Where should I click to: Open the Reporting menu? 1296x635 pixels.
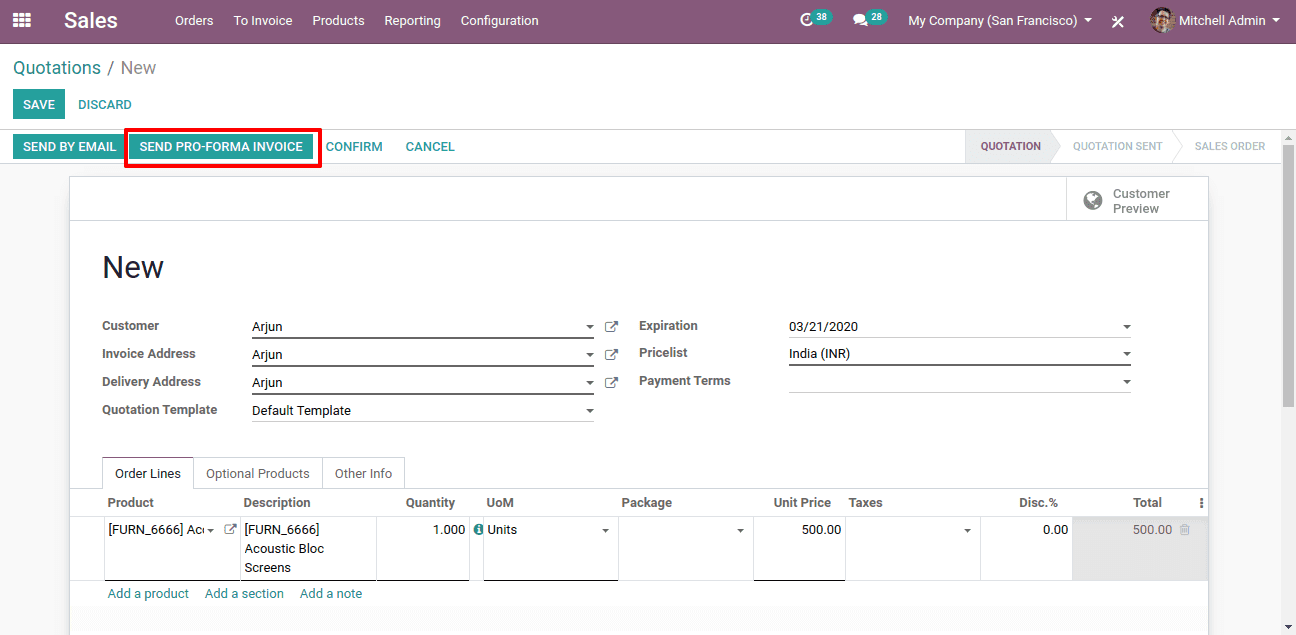412,20
